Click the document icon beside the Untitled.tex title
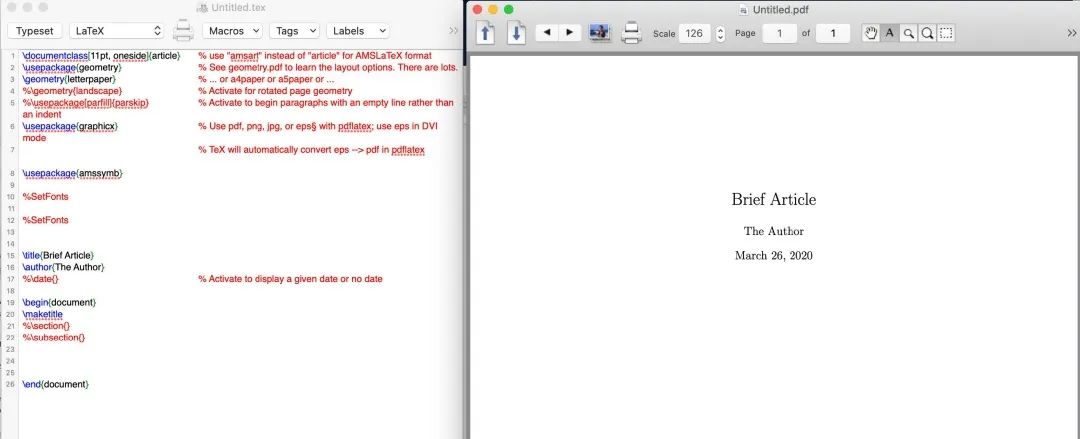This screenshot has width=1080, height=439. pos(202,8)
